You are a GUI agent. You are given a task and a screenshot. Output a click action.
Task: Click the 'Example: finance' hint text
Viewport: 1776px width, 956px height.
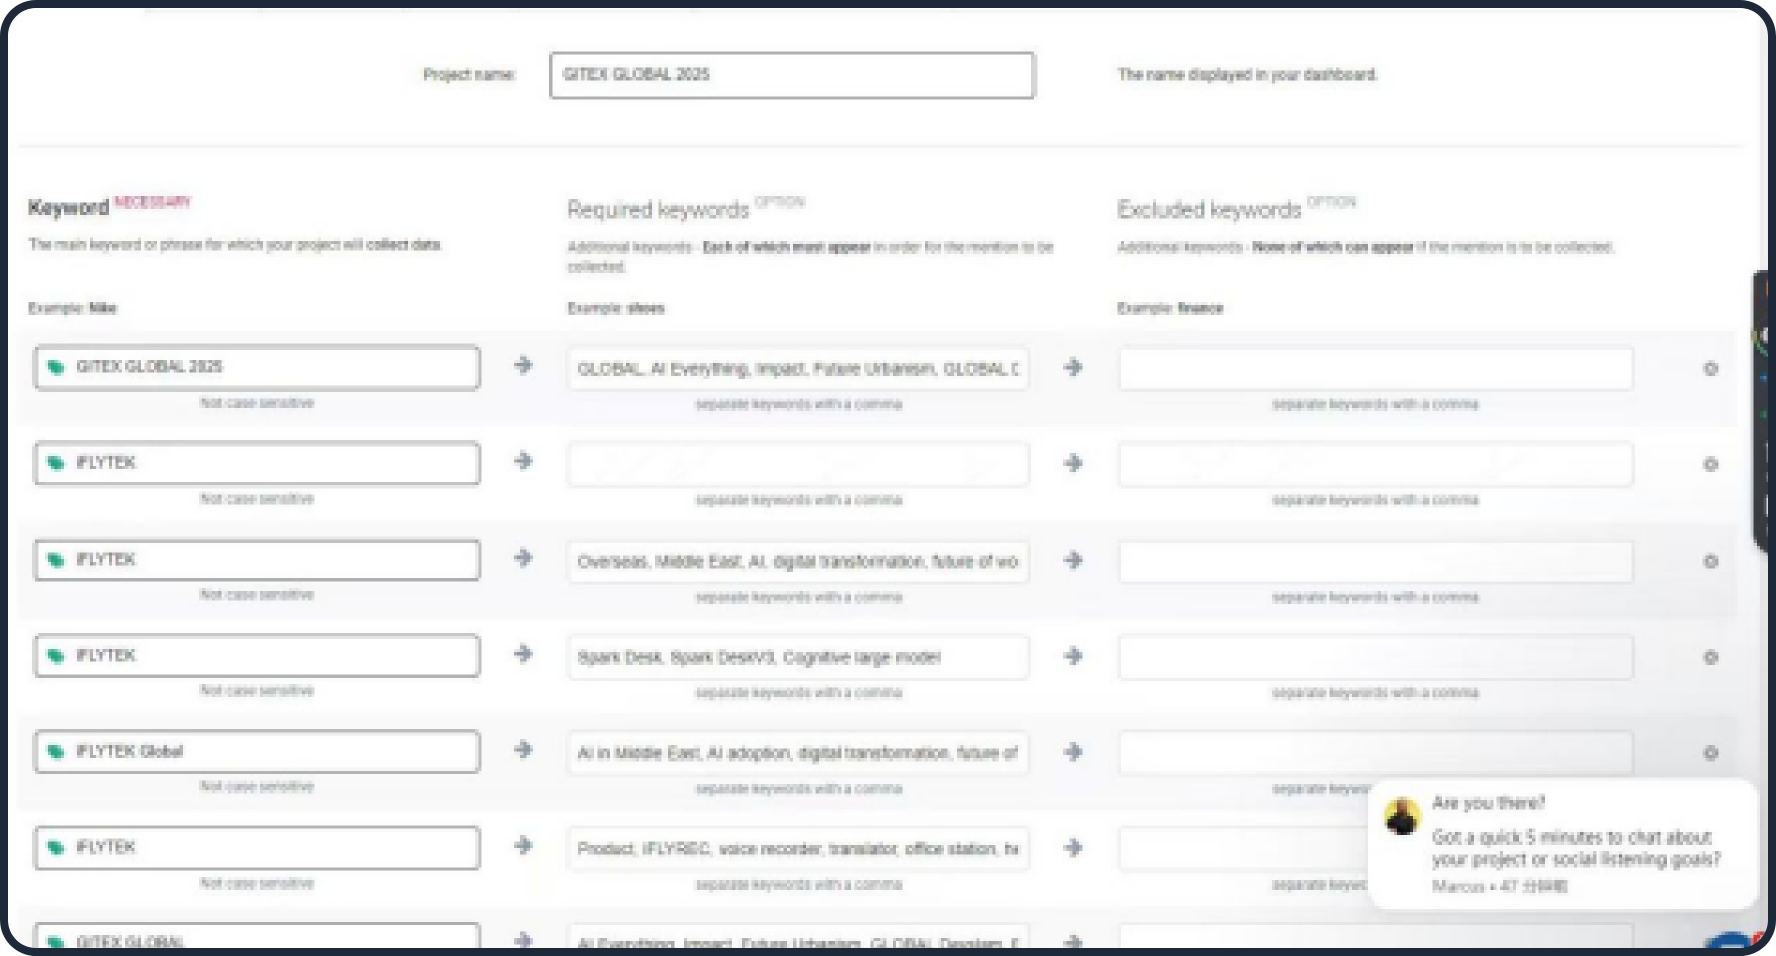click(x=1170, y=308)
